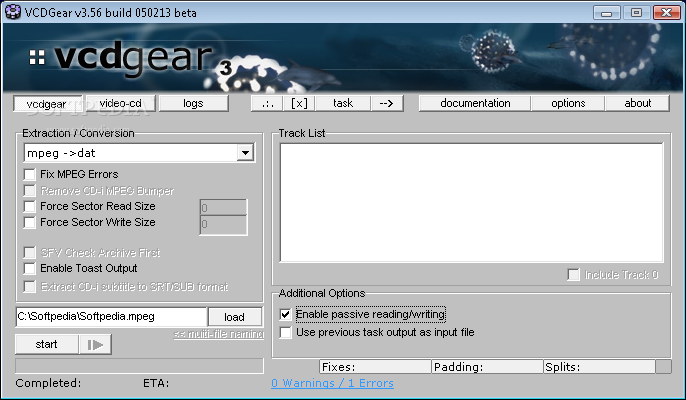Click the .:. button

267,103
